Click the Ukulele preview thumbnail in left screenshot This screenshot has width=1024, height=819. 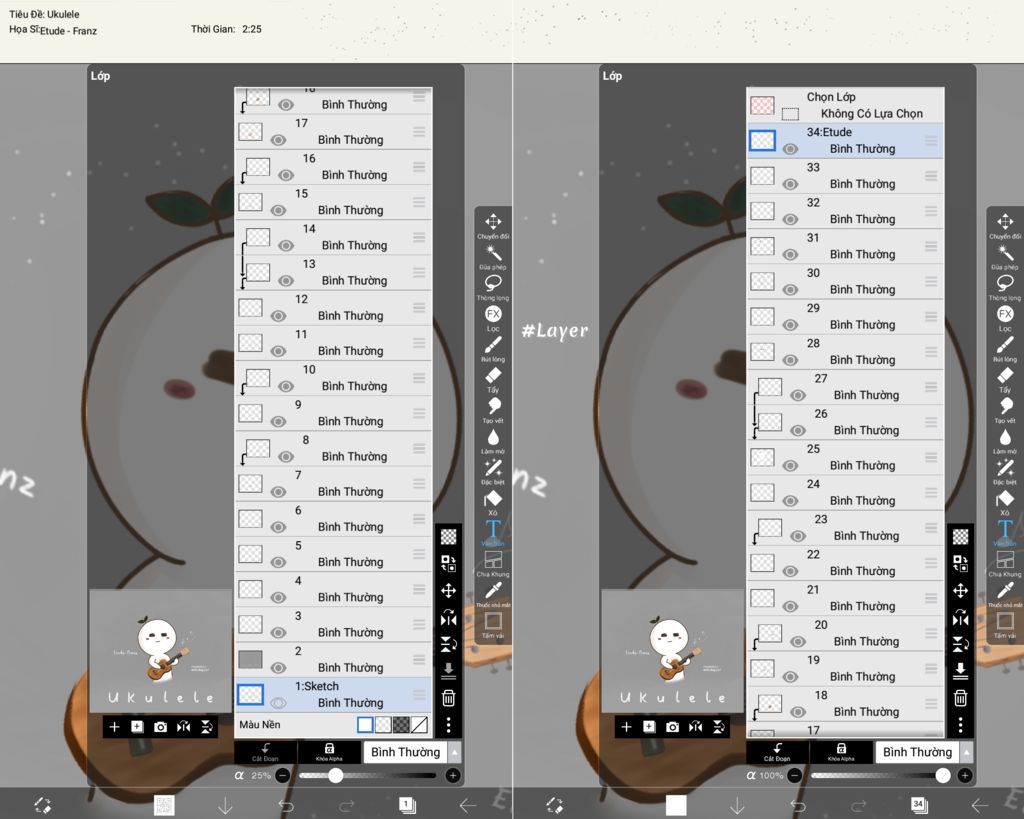point(161,651)
